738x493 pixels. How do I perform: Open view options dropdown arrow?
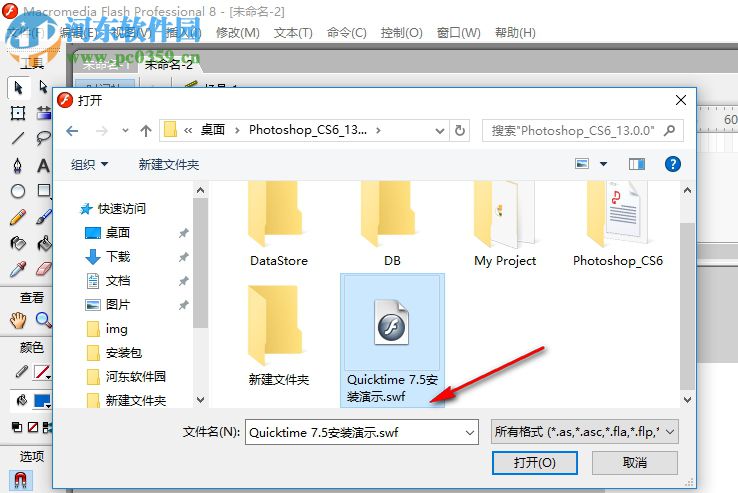coord(603,164)
